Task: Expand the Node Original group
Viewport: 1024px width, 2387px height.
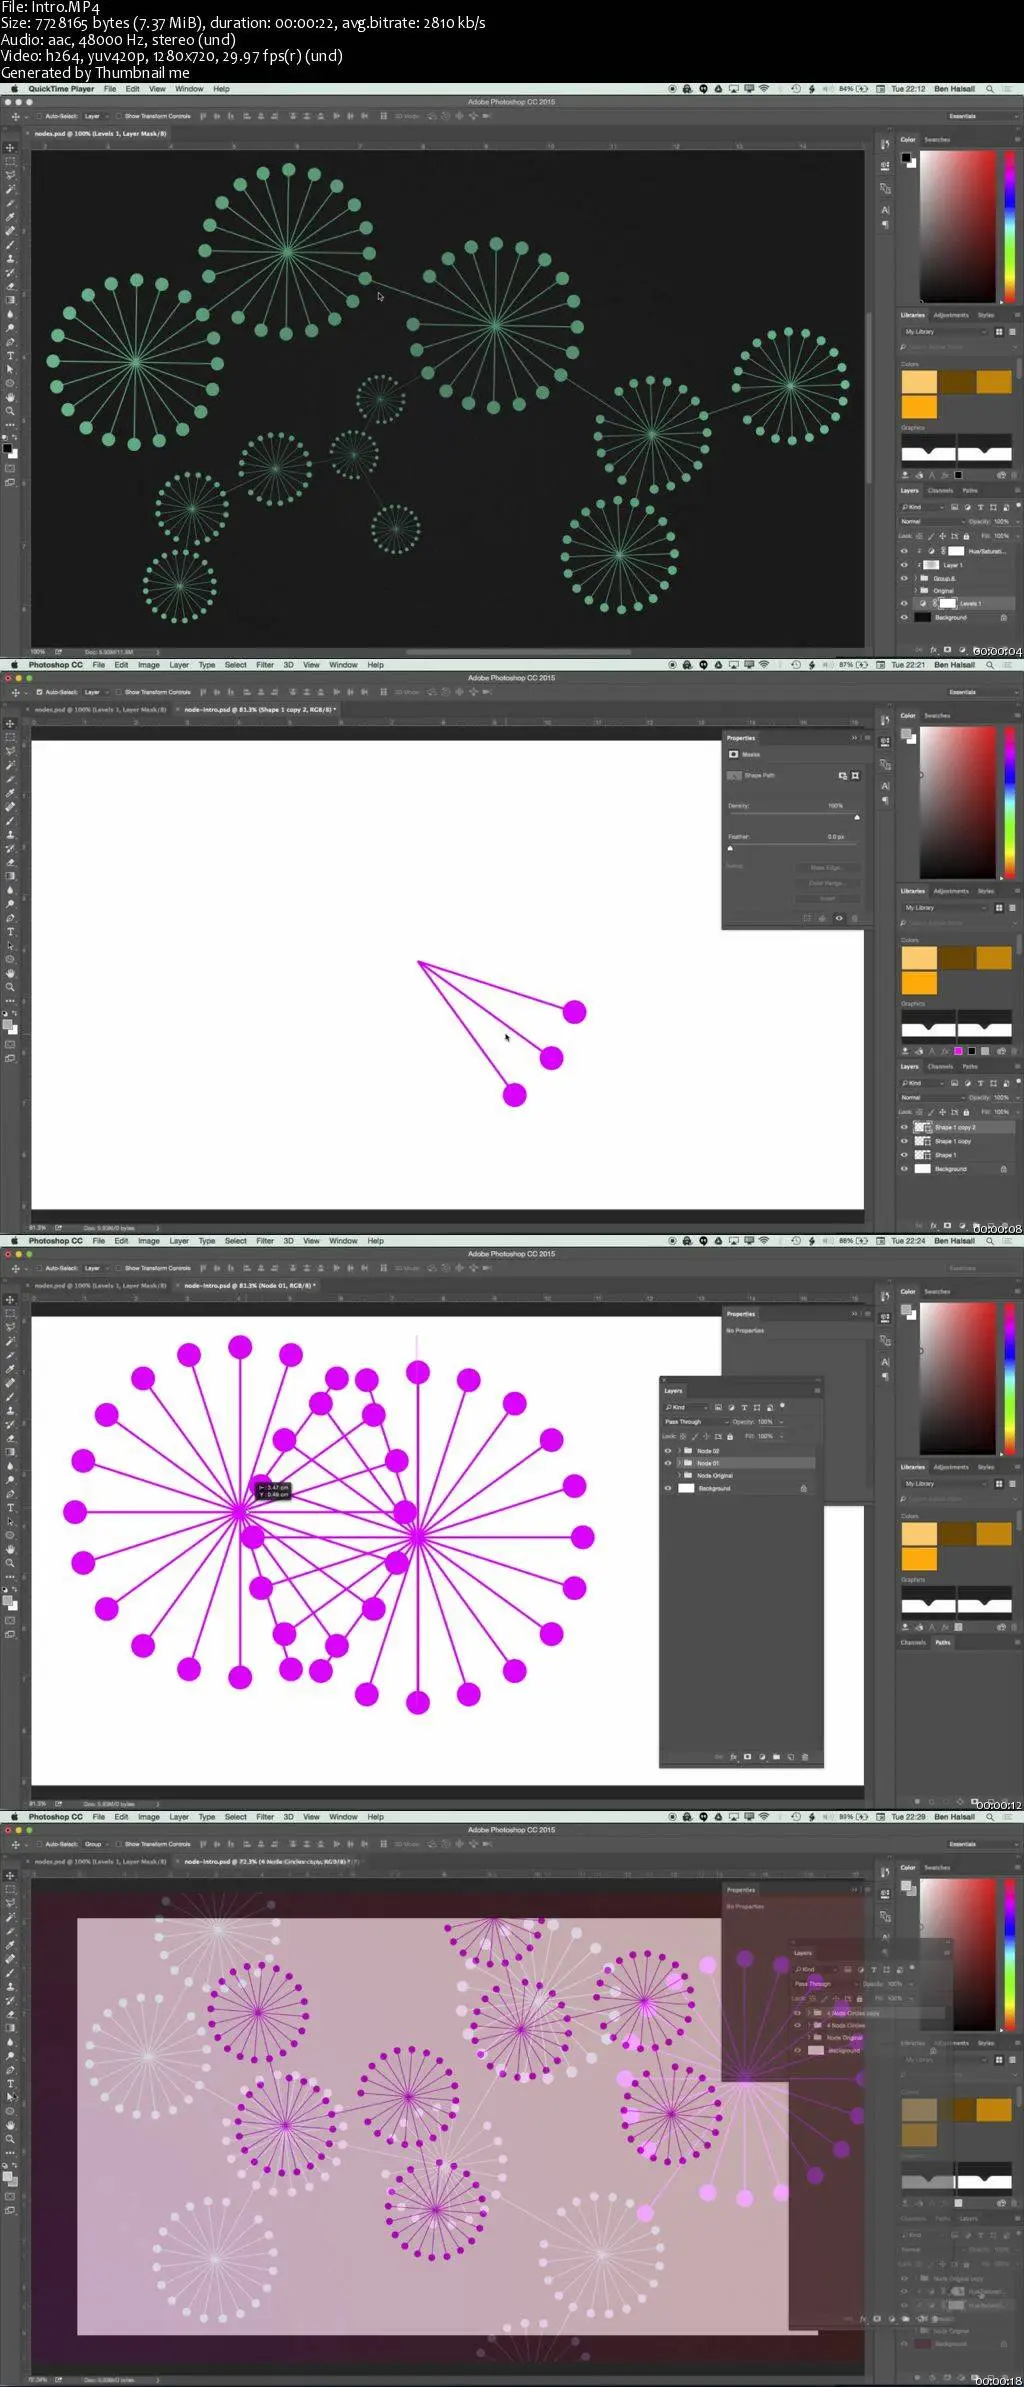Action: [679, 1475]
